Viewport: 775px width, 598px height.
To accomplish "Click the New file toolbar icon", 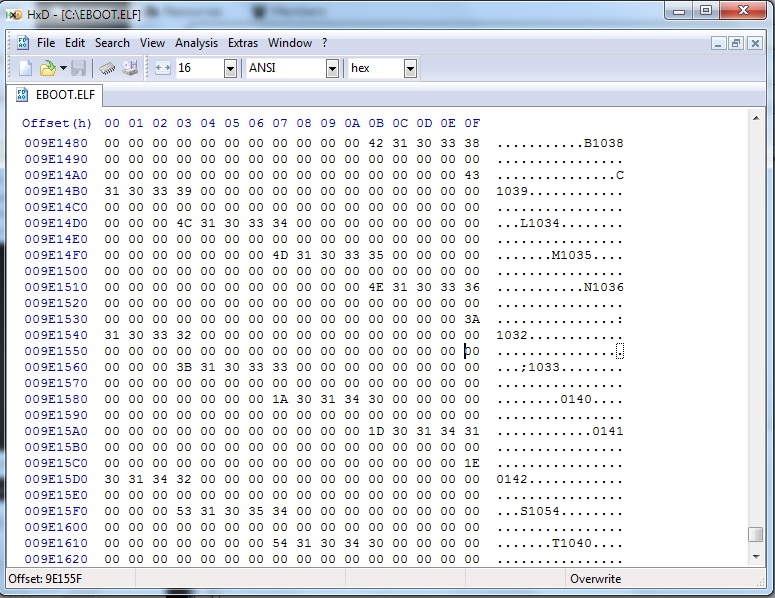I will tap(25, 68).
